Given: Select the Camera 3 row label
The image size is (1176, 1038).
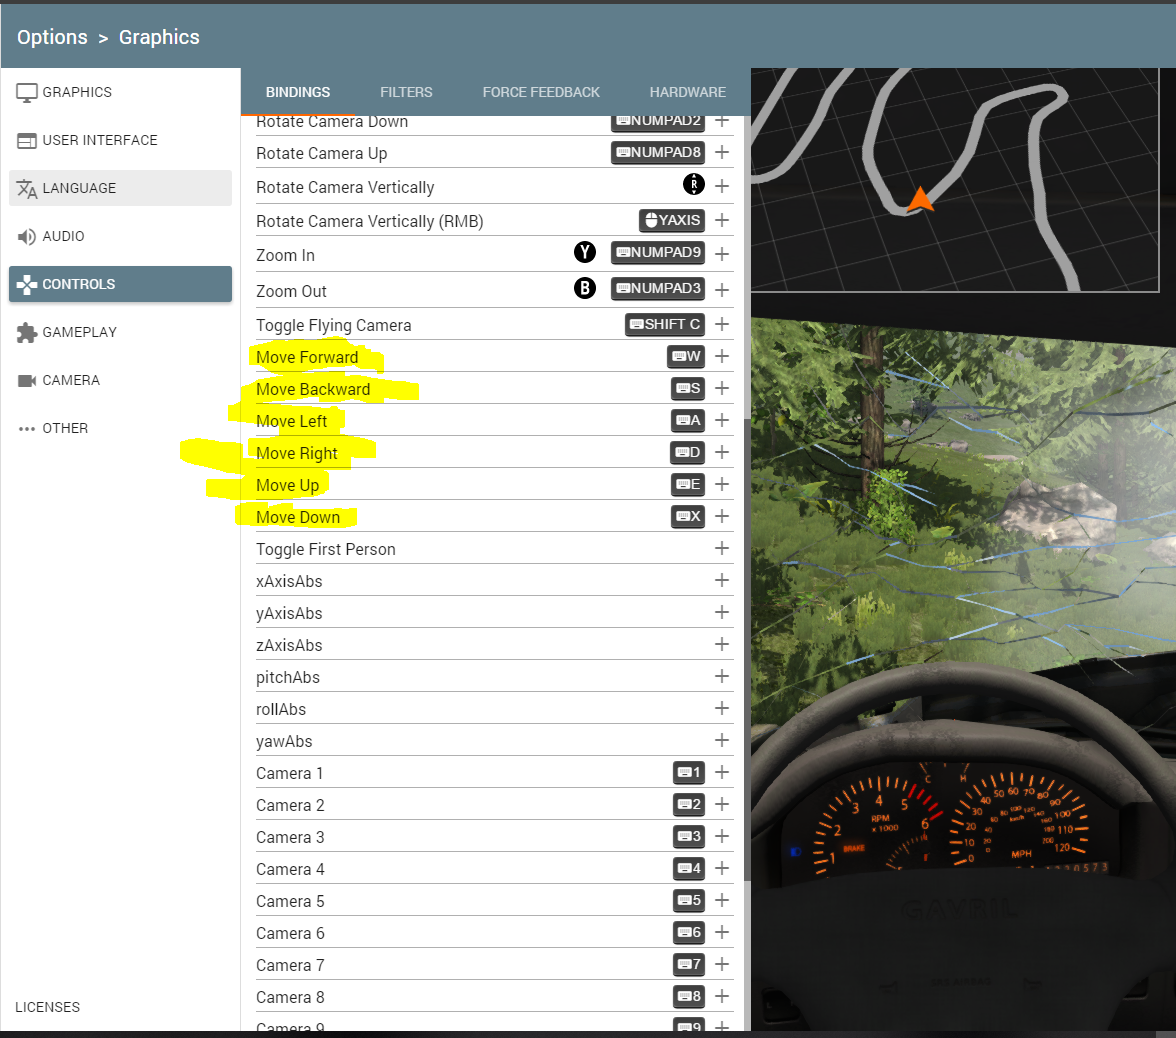Looking at the screenshot, I should 290,838.
